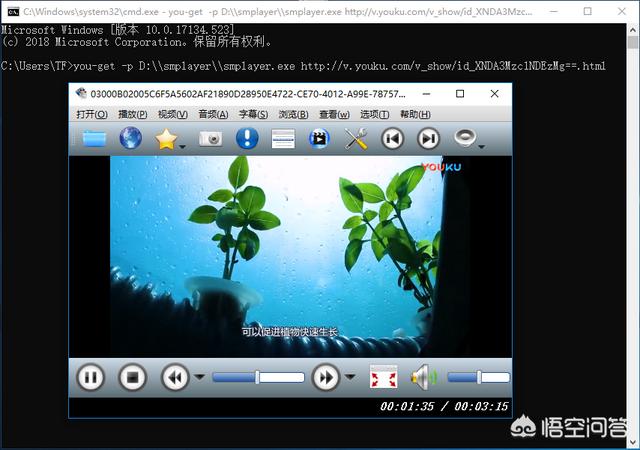Click the 00:01:35 / 00:03:15 time display
The height and width of the screenshot is (450, 640).
coord(444,406)
